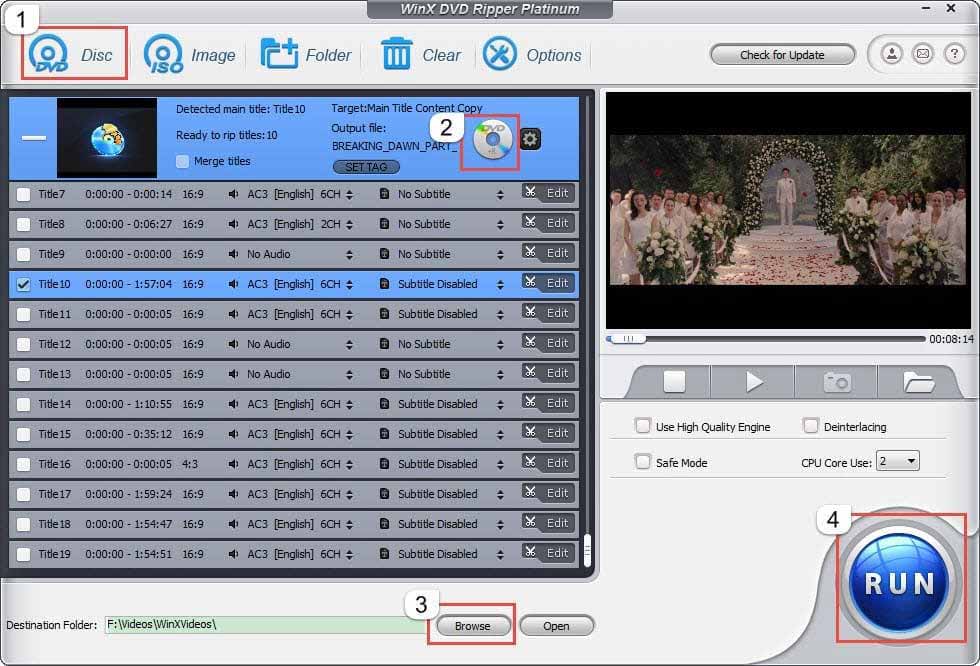The width and height of the screenshot is (980, 666).
Task: Edit Title16 with scissors Edit button
Action: point(548,463)
